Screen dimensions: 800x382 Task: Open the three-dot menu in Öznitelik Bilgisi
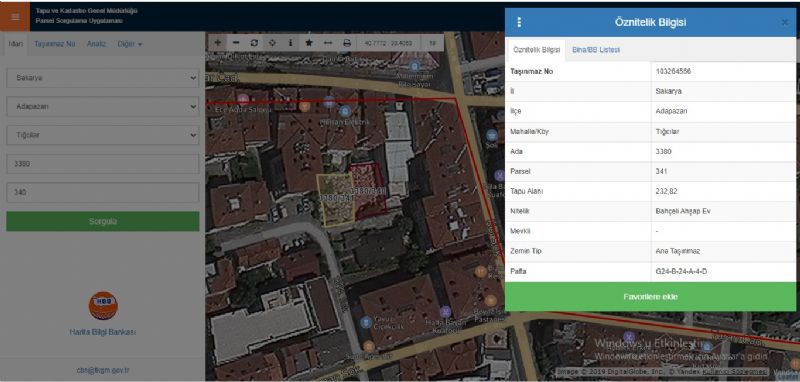pos(519,22)
